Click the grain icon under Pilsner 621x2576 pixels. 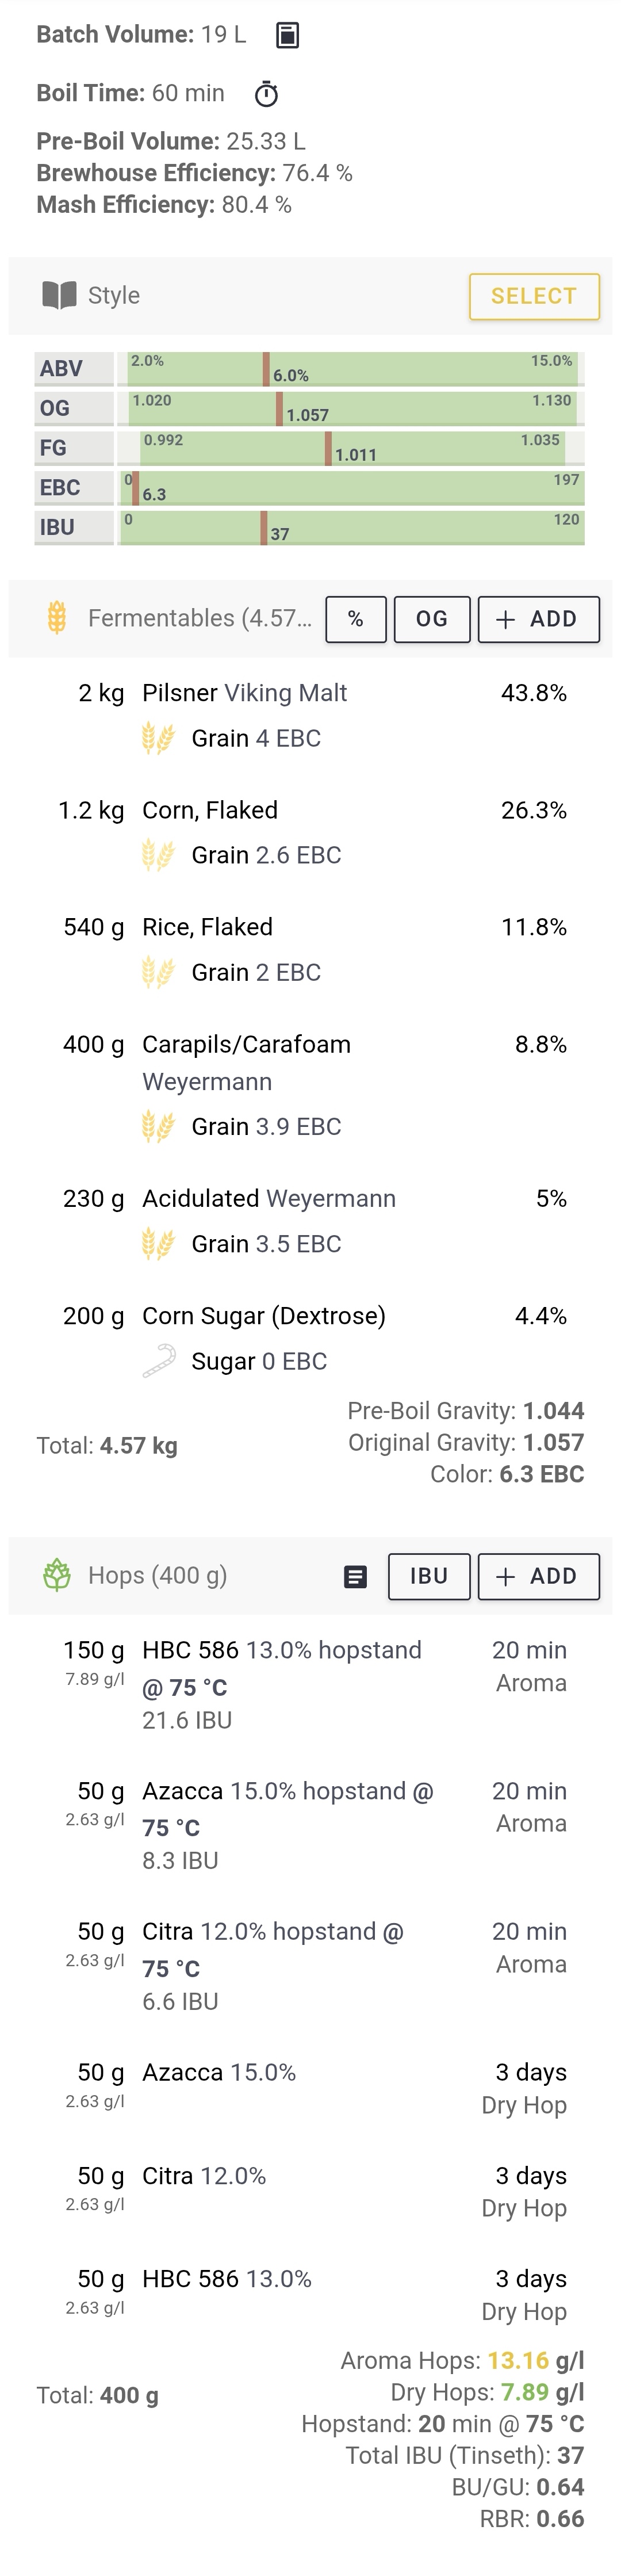click(x=158, y=738)
